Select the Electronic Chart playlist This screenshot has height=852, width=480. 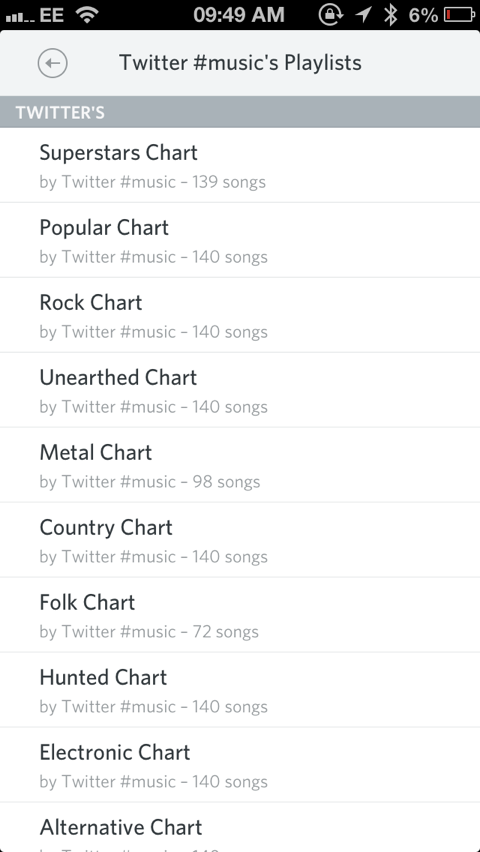240,765
